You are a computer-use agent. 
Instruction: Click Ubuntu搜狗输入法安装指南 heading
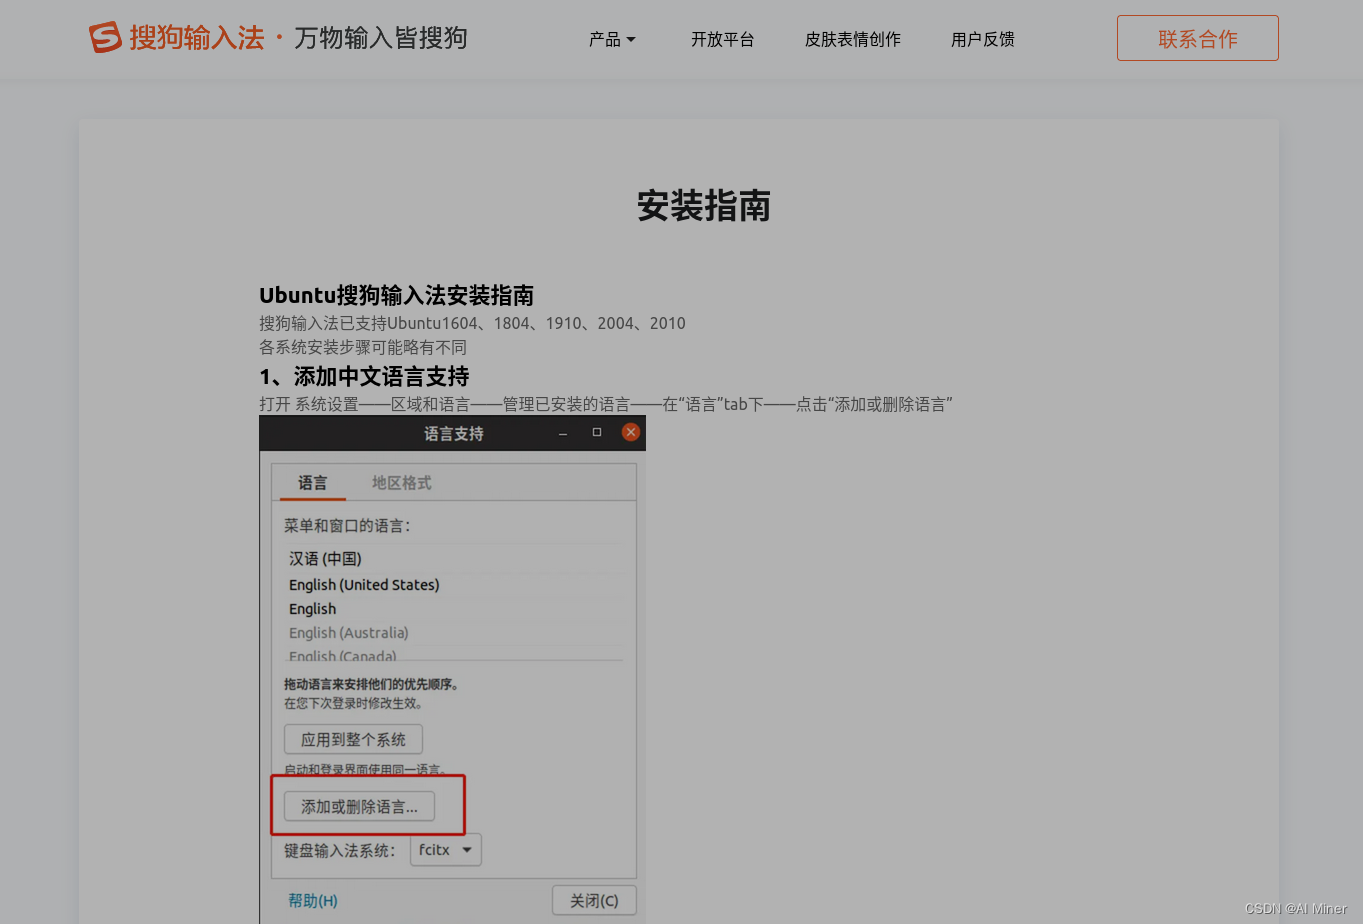pyautogui.click(x=396, y=296)
